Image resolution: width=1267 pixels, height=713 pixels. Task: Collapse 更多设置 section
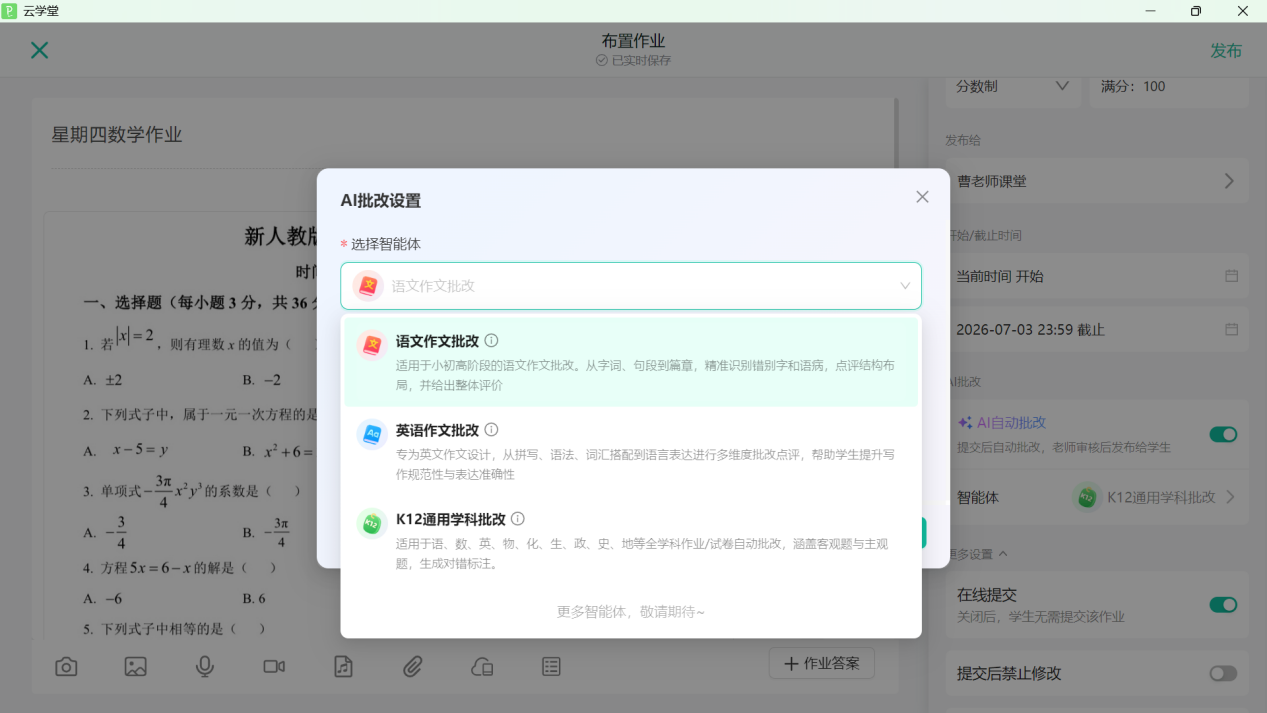click(977, 554)
